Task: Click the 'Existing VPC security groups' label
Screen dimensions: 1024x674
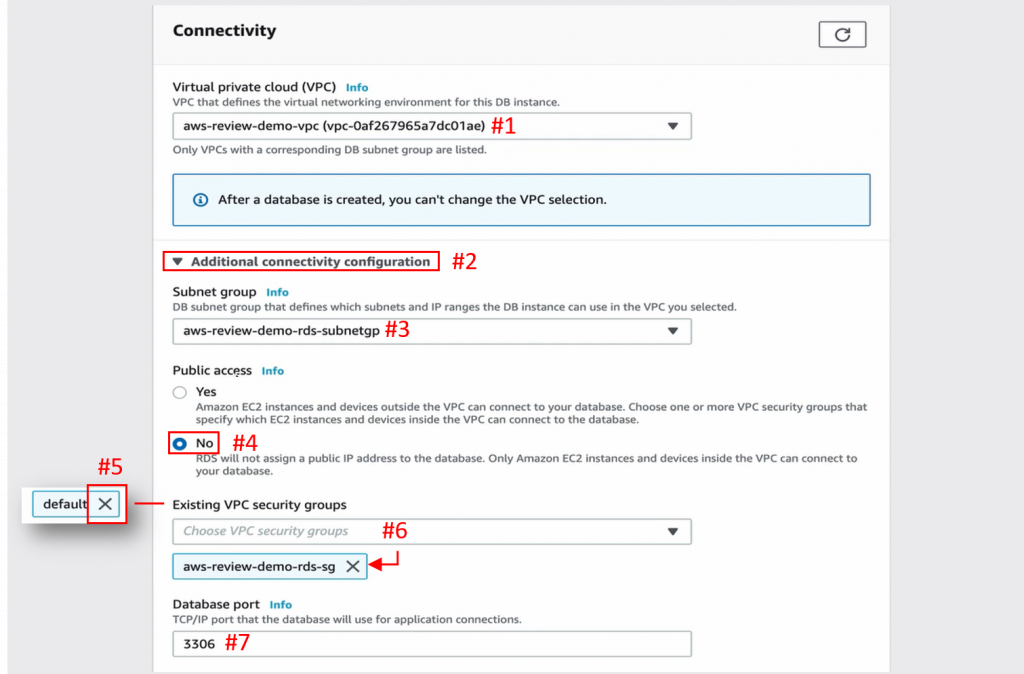Action: pyautogui.click(x=259, y=505)
